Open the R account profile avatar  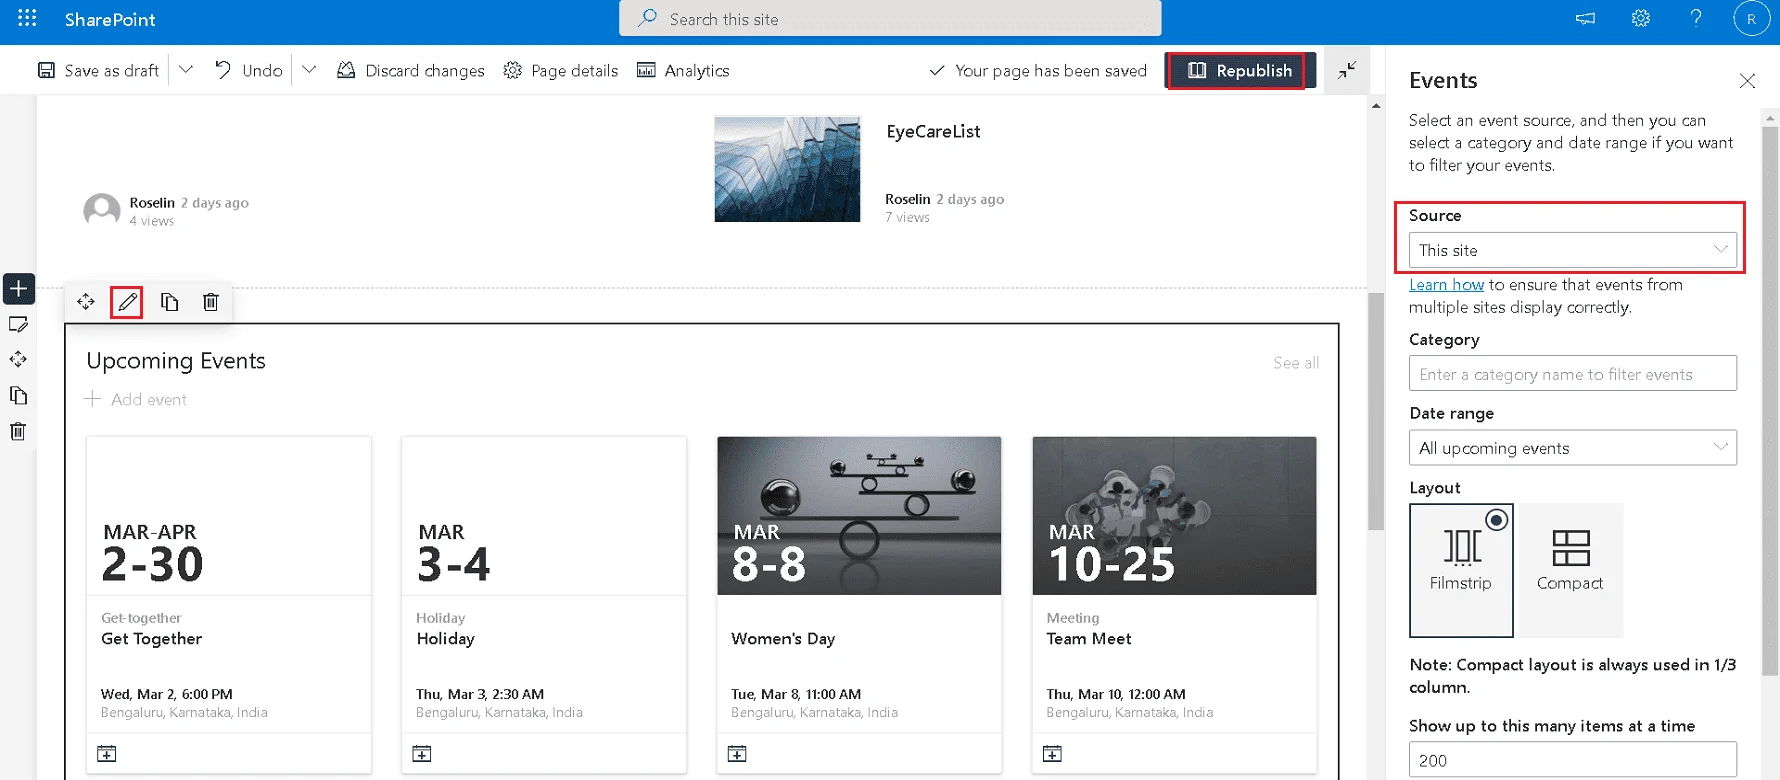tap(1751, 19)
